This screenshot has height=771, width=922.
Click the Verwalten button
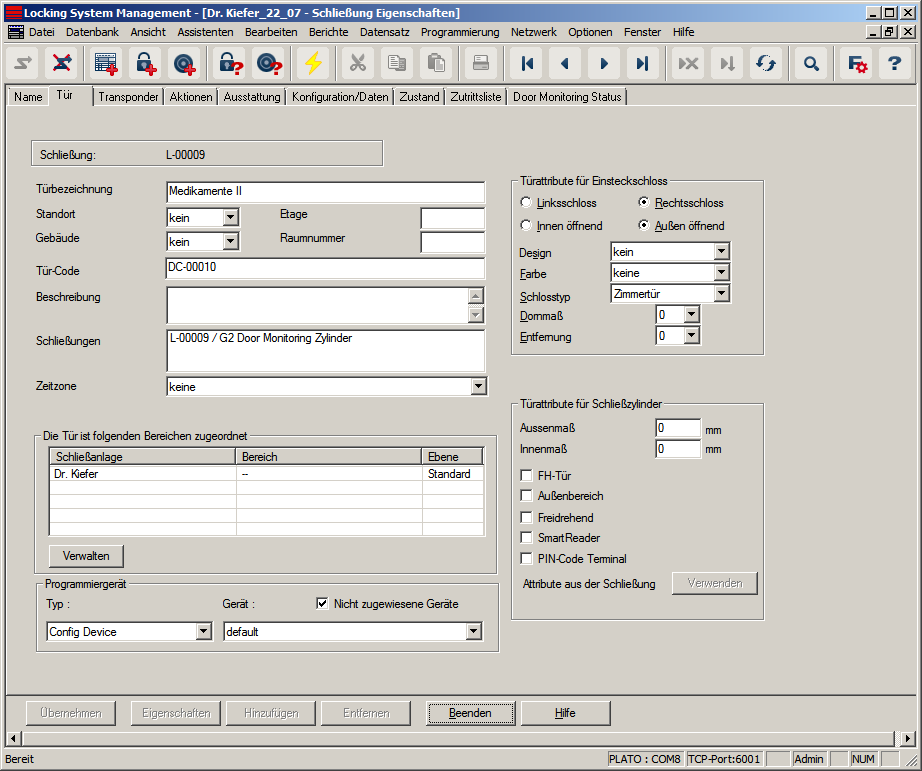[x=86, y=555]
